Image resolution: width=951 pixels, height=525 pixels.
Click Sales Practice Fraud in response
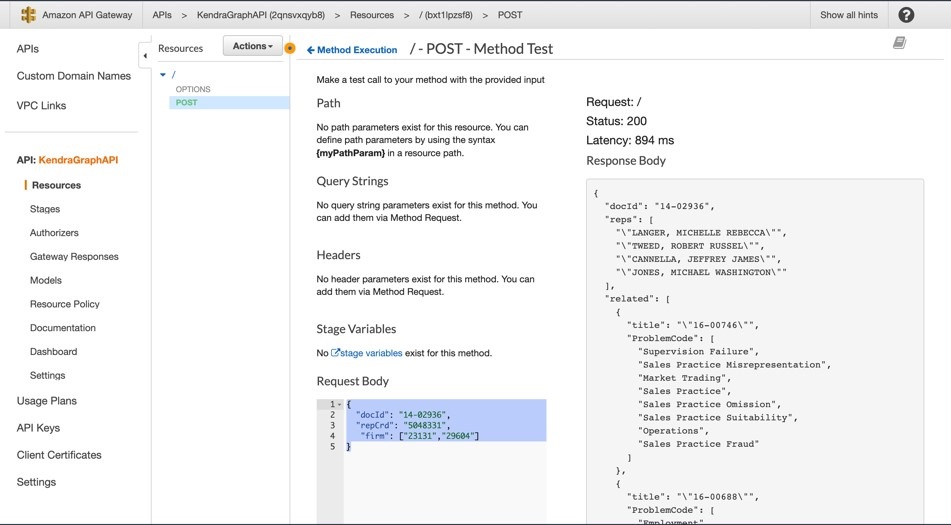click(x=698, y=444)
